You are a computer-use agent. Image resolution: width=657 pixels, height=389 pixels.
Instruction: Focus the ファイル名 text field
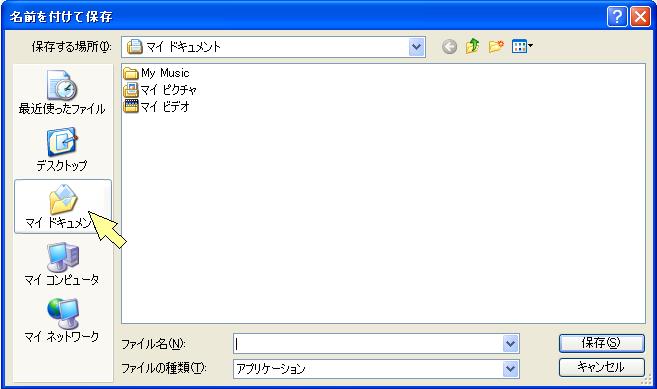pos(369,344)
